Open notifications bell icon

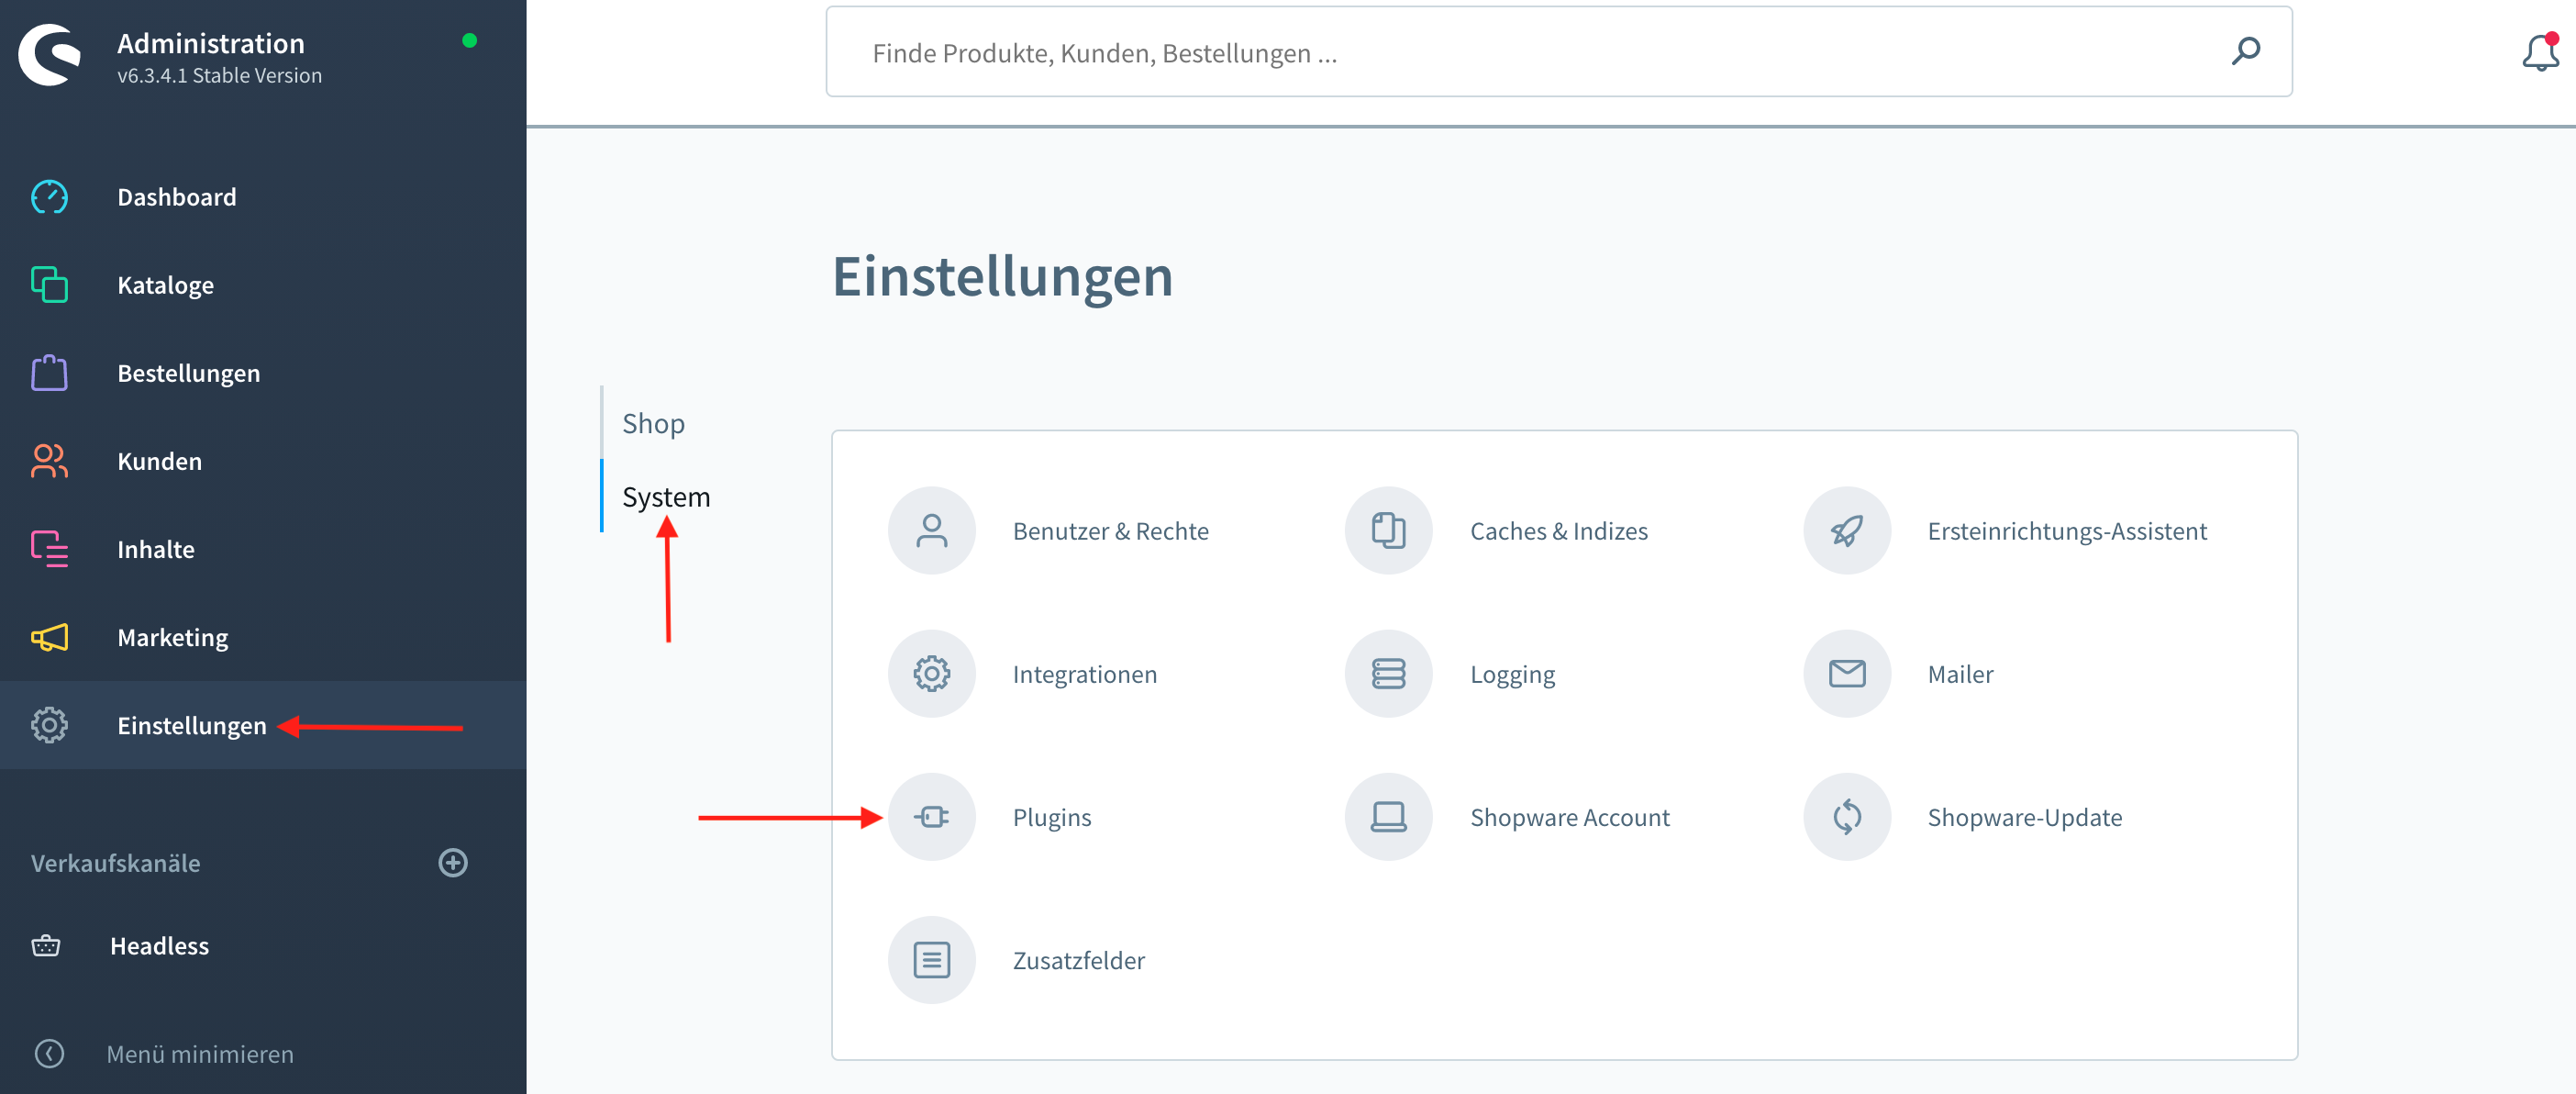2540,52
